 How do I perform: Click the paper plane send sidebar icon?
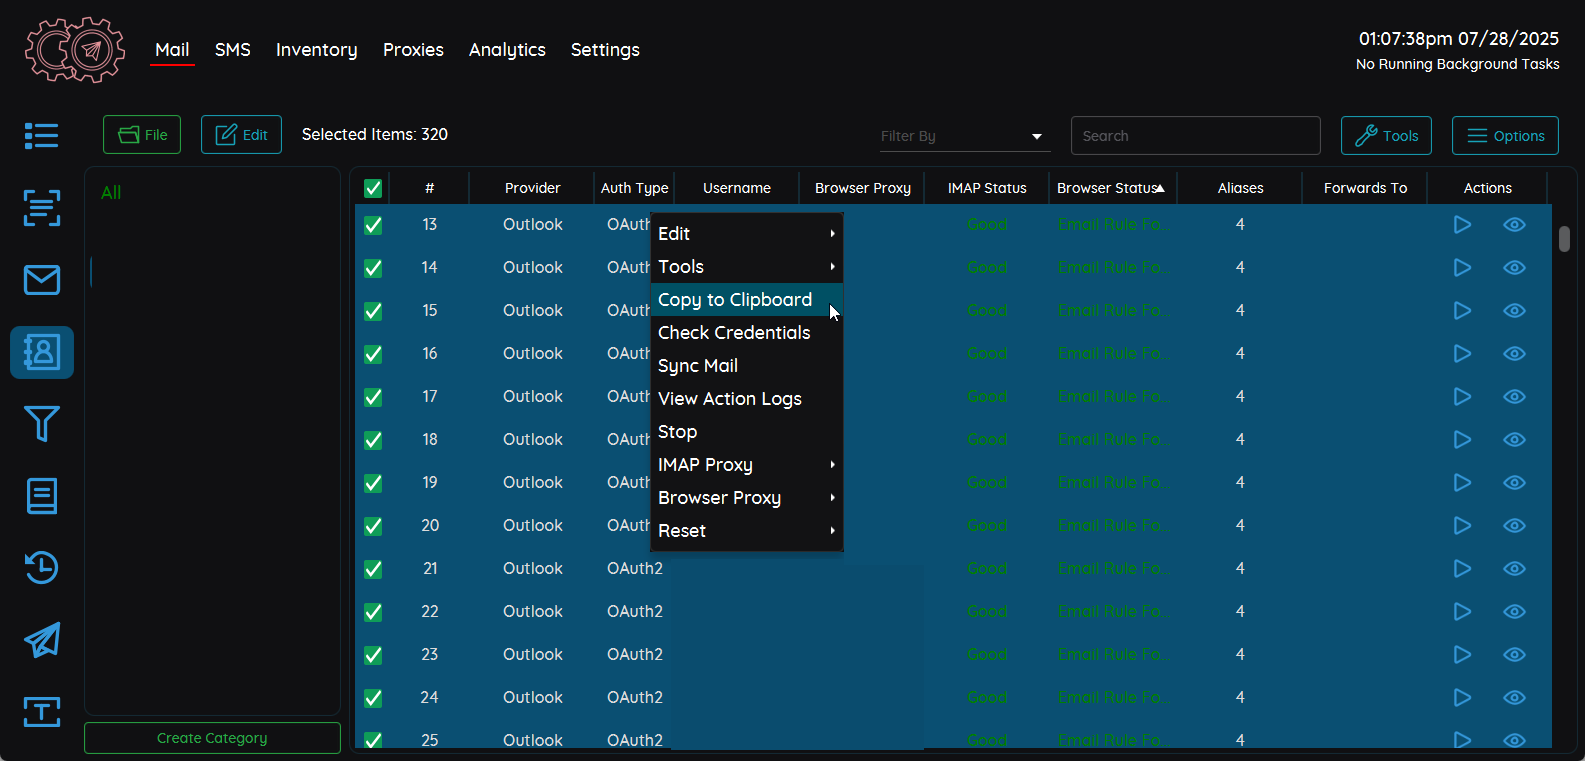(41, 640)
